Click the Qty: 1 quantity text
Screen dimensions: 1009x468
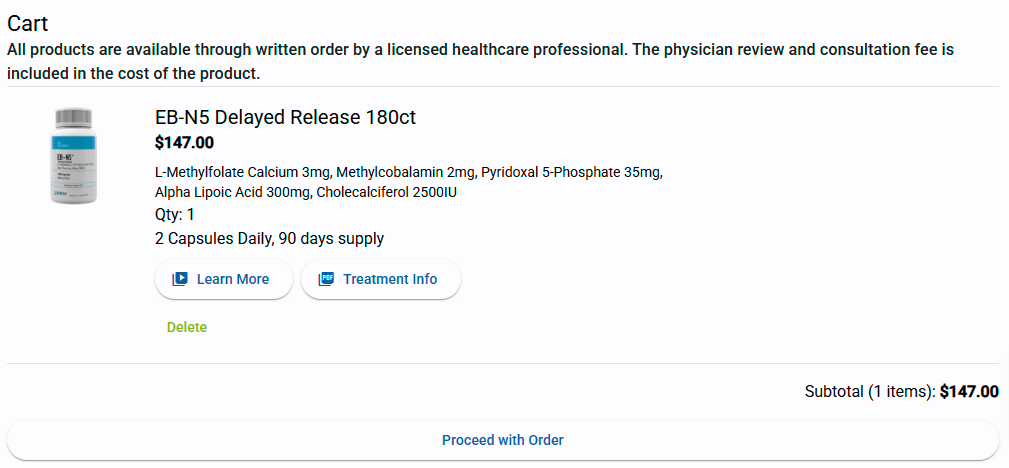pos(175,214)
